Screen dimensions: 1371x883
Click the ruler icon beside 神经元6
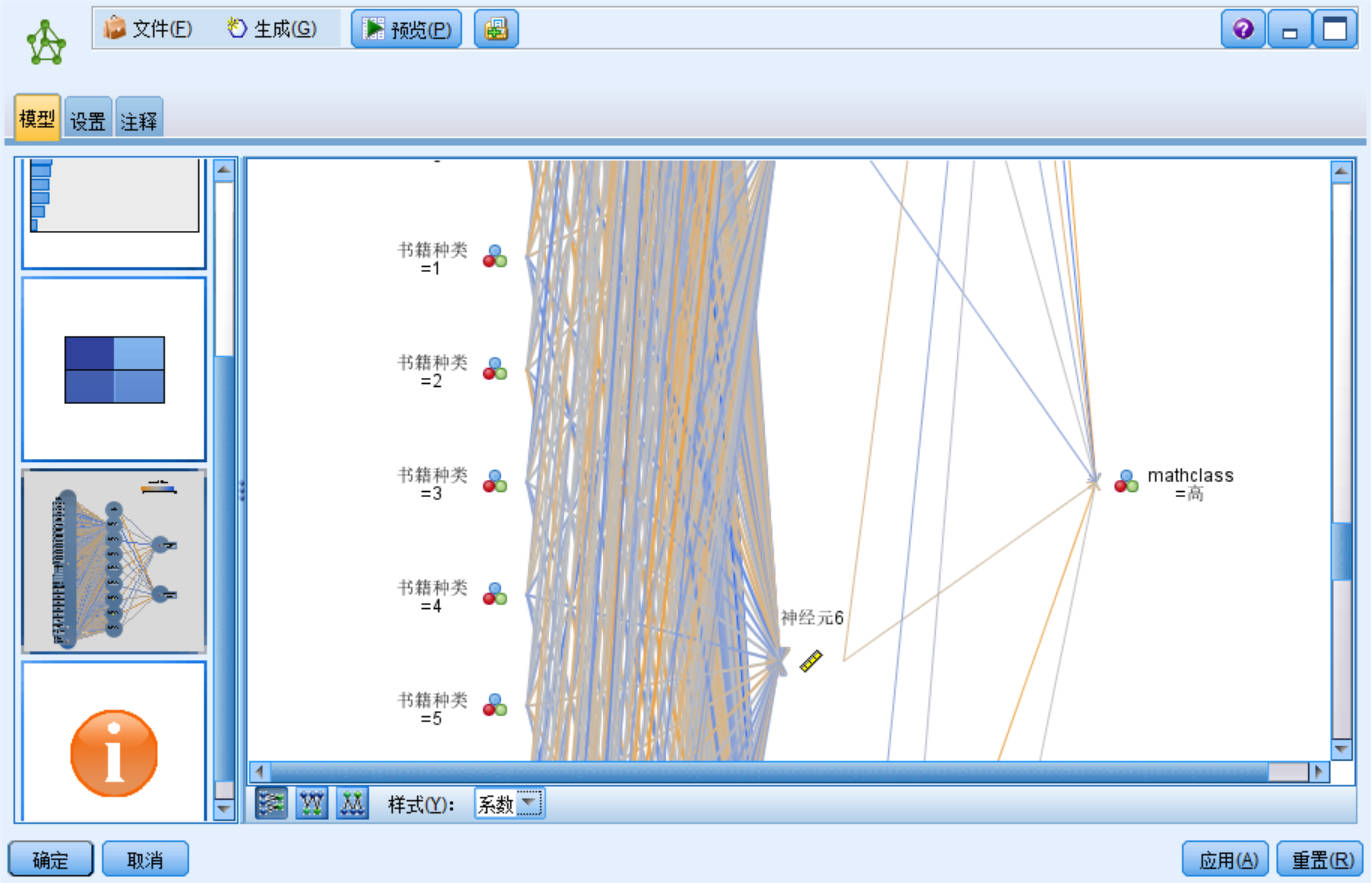tap(811, 661)
